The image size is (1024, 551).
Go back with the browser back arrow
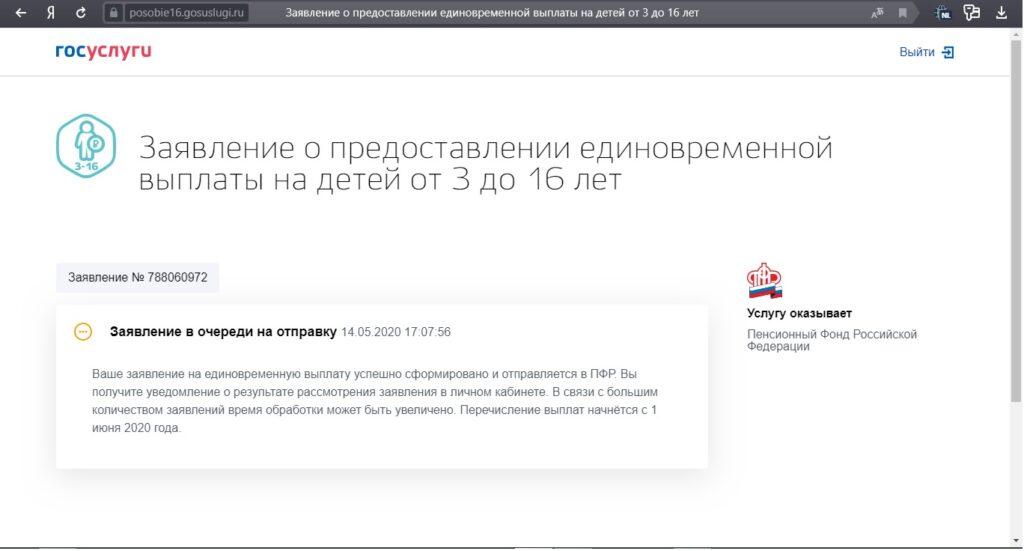tap(21, 12)
